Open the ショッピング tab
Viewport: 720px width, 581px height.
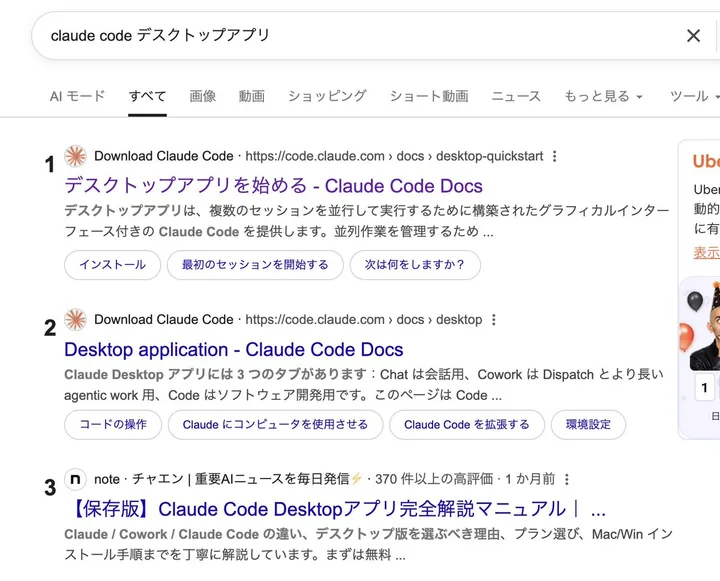(327, 96)
